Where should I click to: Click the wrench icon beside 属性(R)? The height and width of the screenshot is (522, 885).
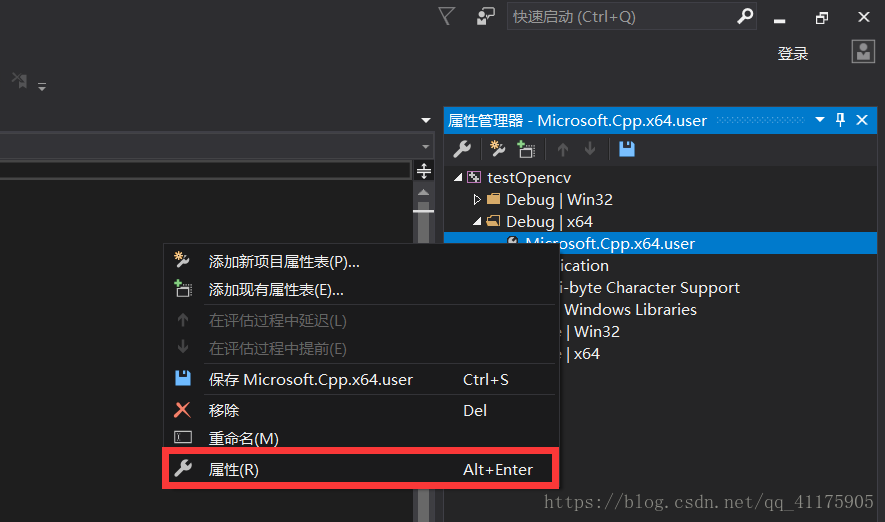[183, 468]
